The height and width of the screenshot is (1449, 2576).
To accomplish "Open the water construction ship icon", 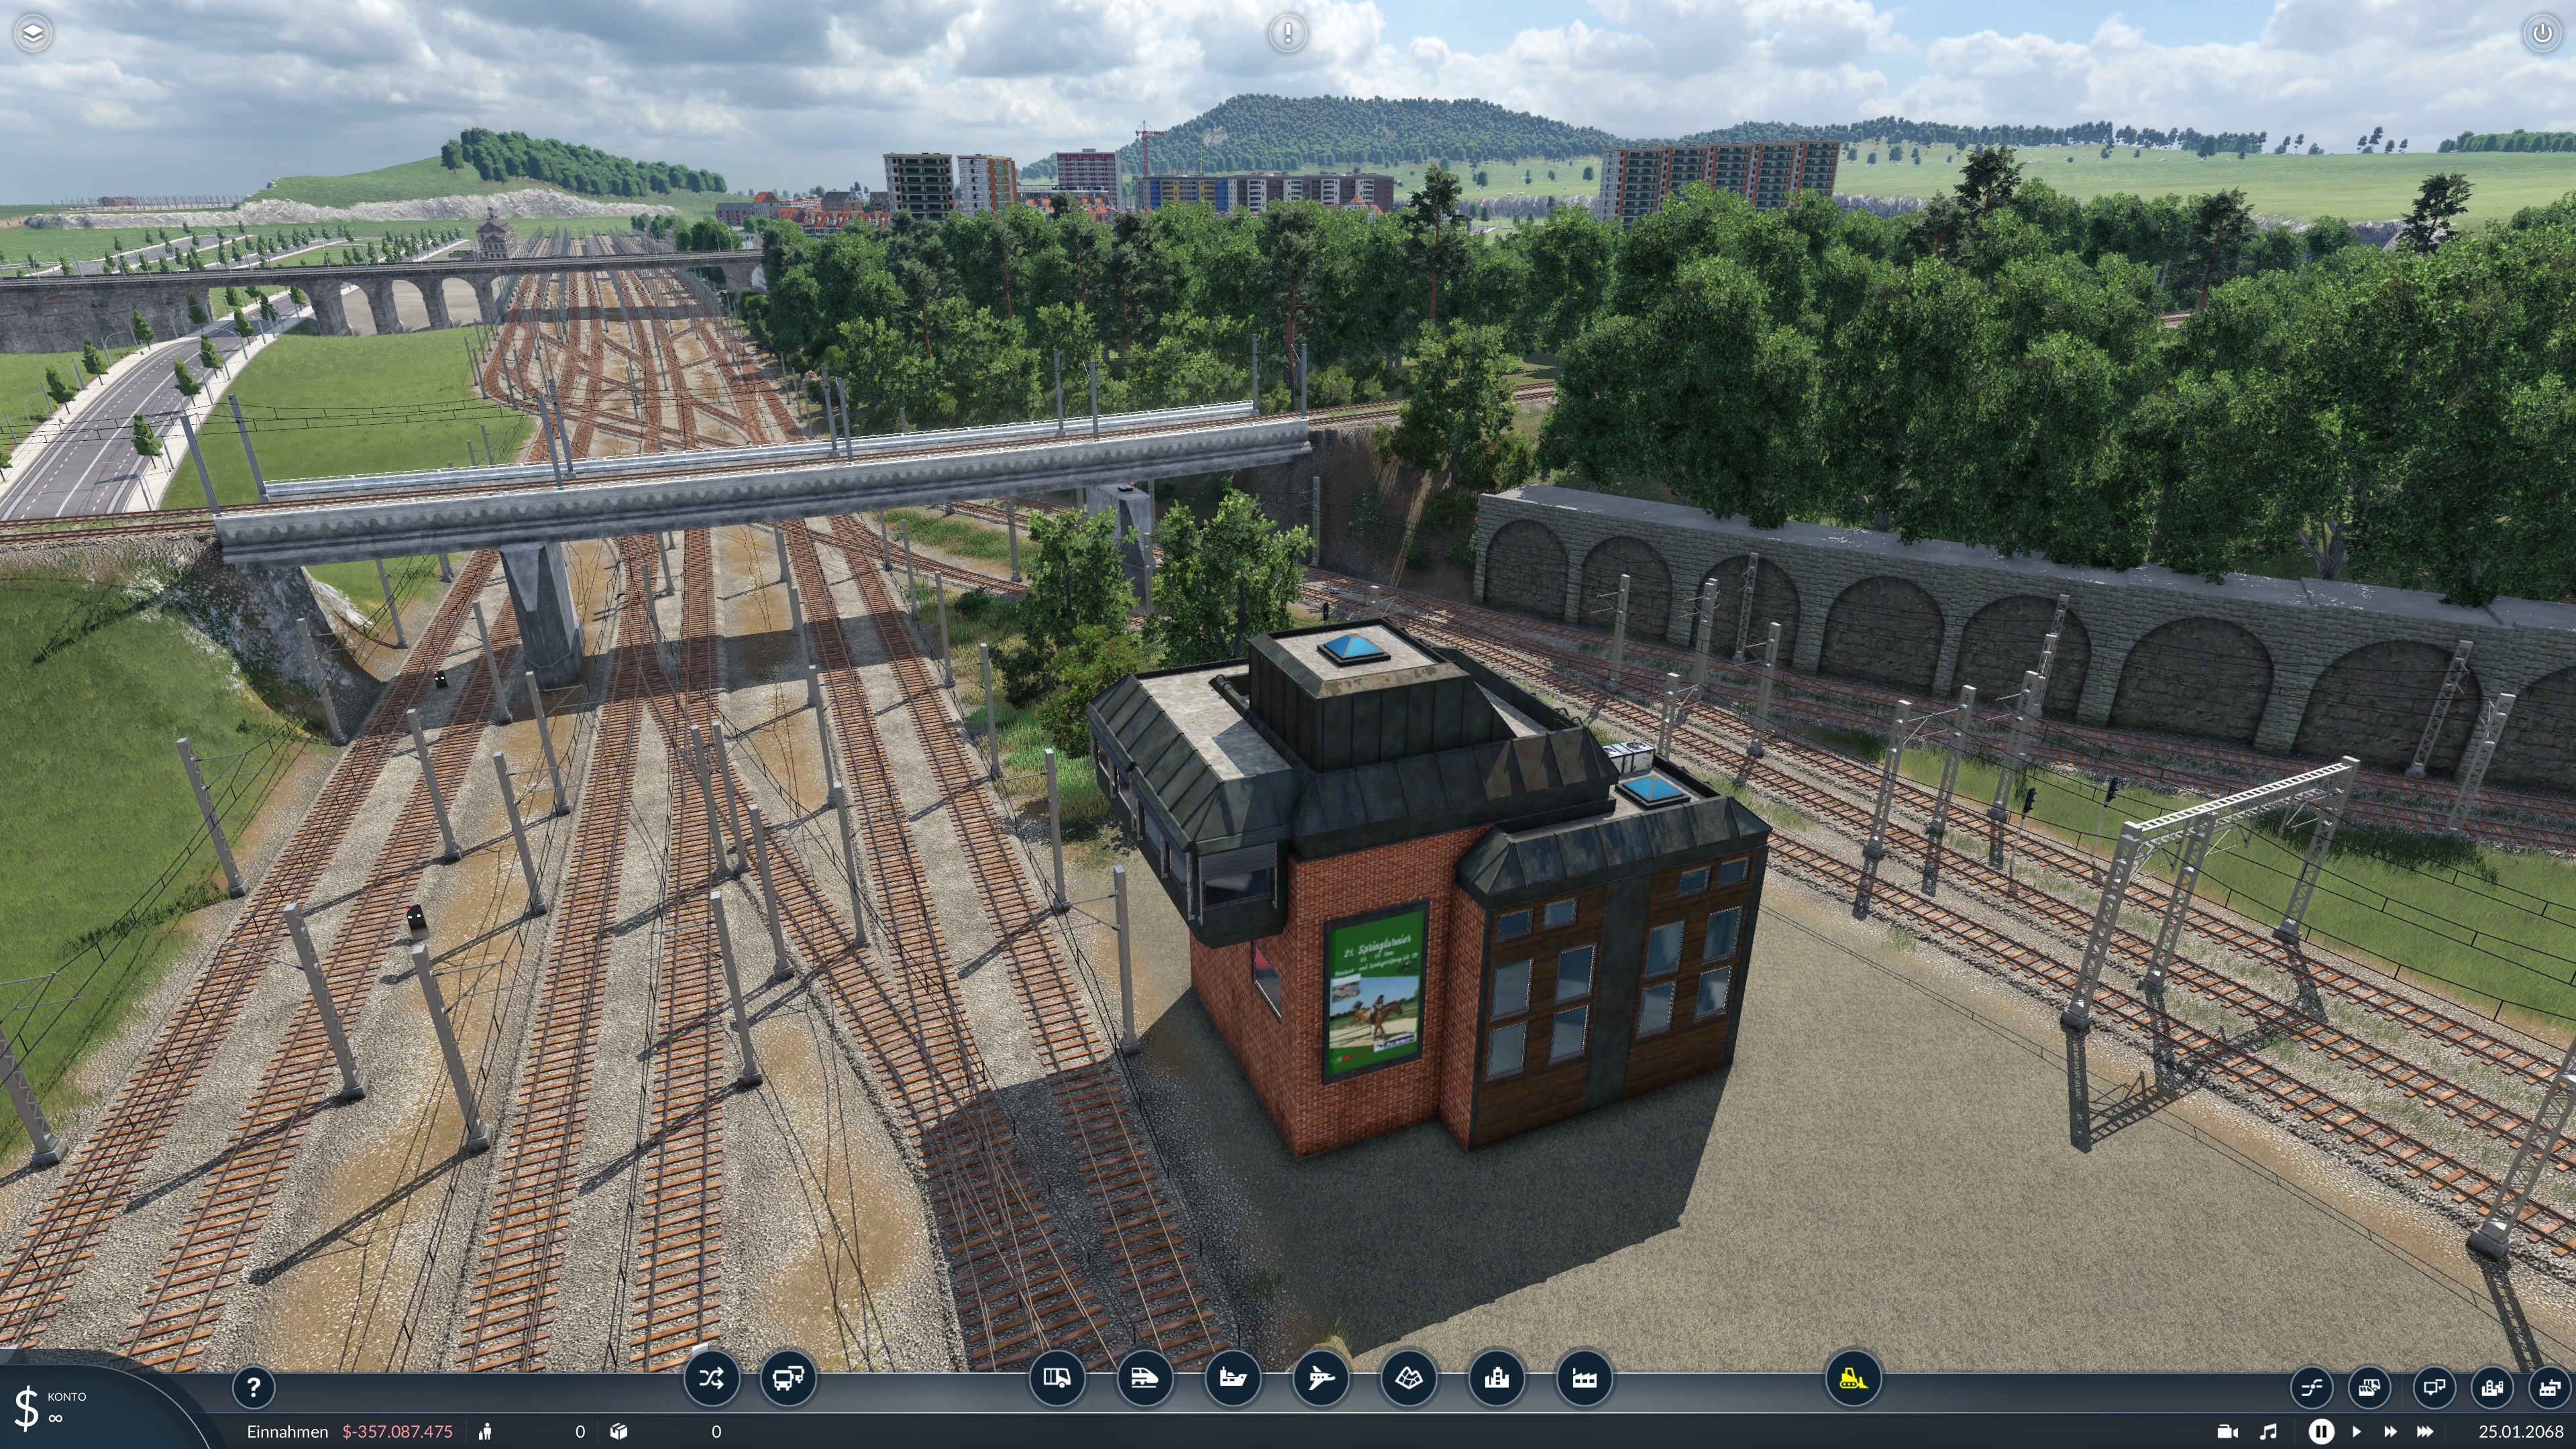I will pyautogui.click(x=1232, y=1379).
